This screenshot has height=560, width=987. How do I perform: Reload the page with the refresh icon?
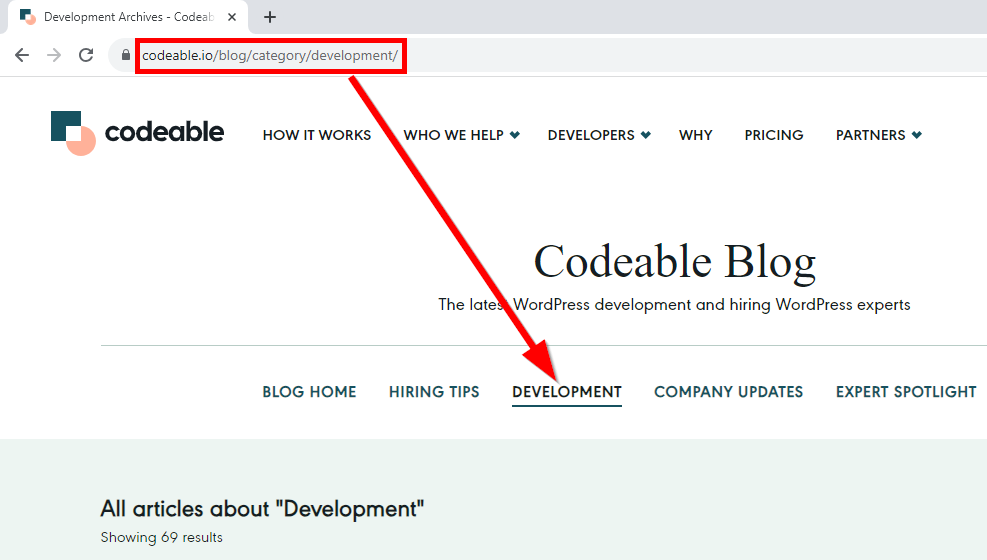click(86, 55)
